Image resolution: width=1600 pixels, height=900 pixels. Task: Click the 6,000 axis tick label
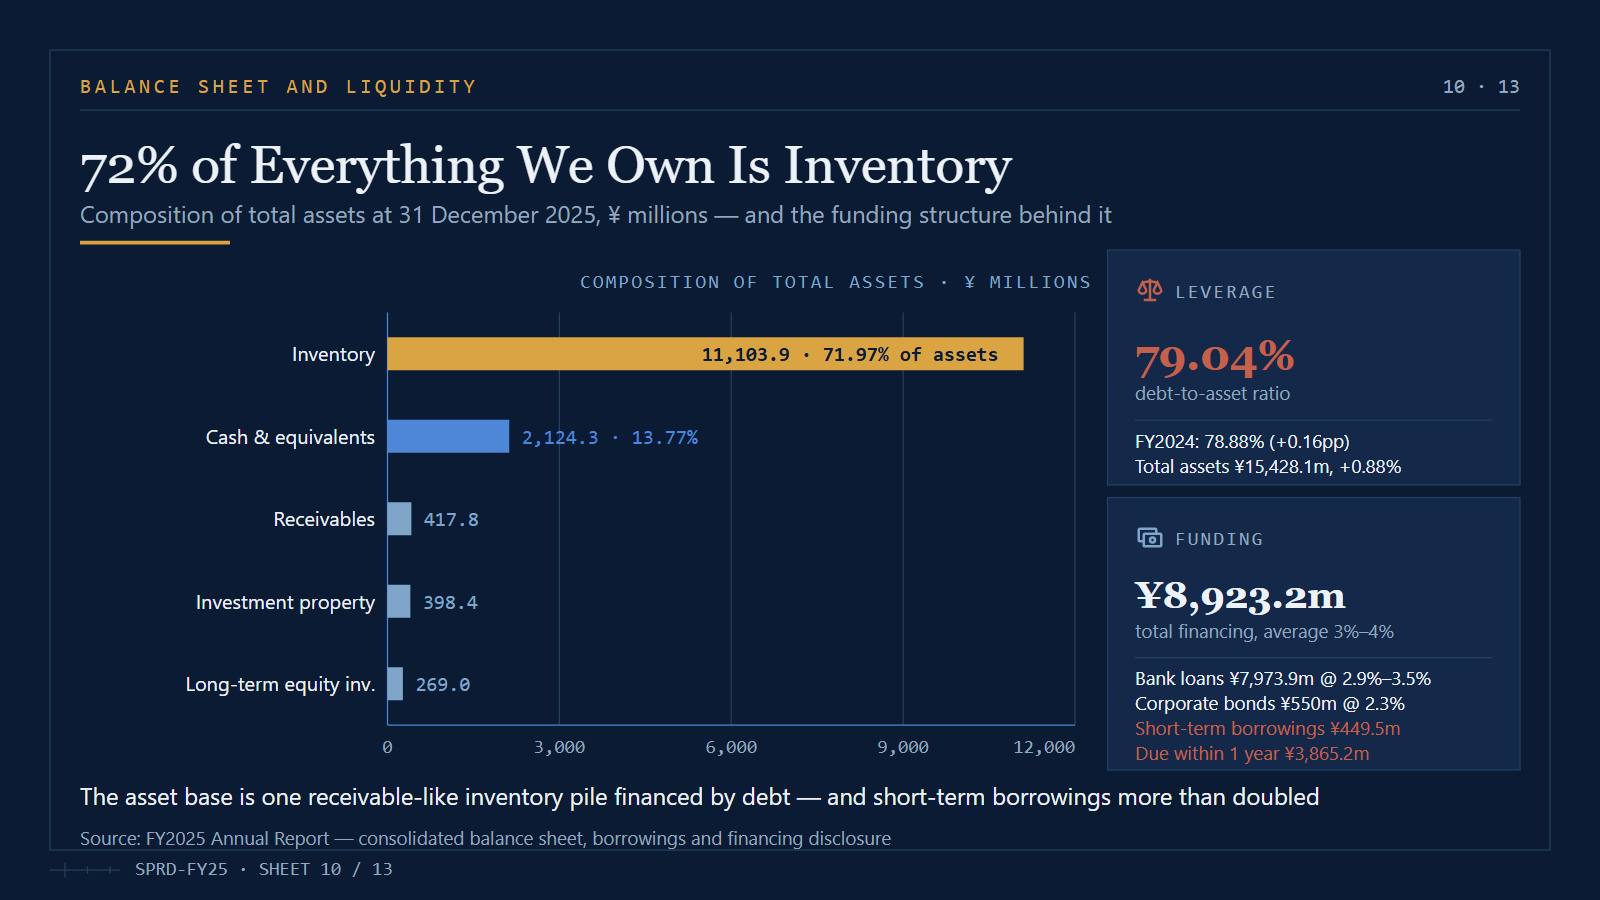click(731, 747)
